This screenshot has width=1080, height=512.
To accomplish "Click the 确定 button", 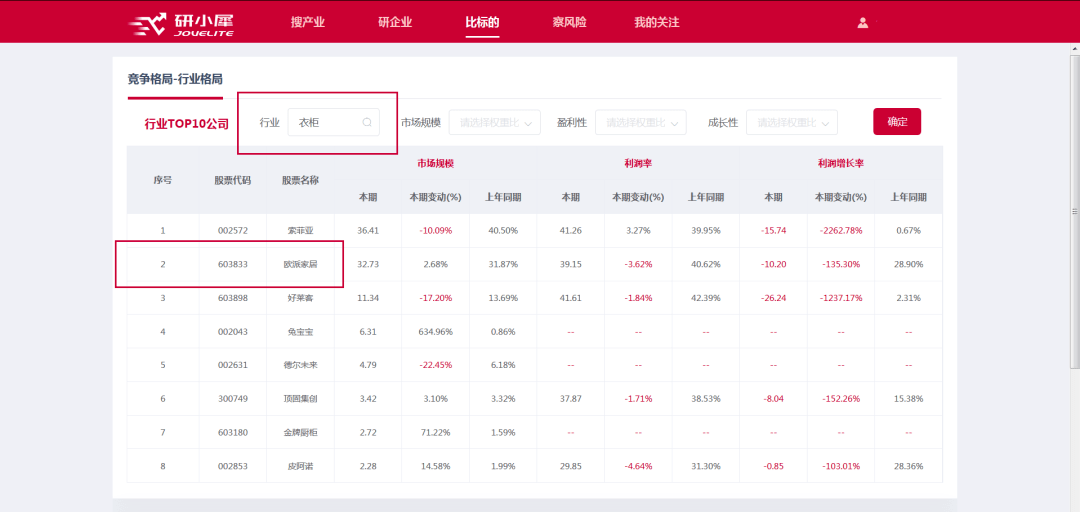I will click(897, 122).
